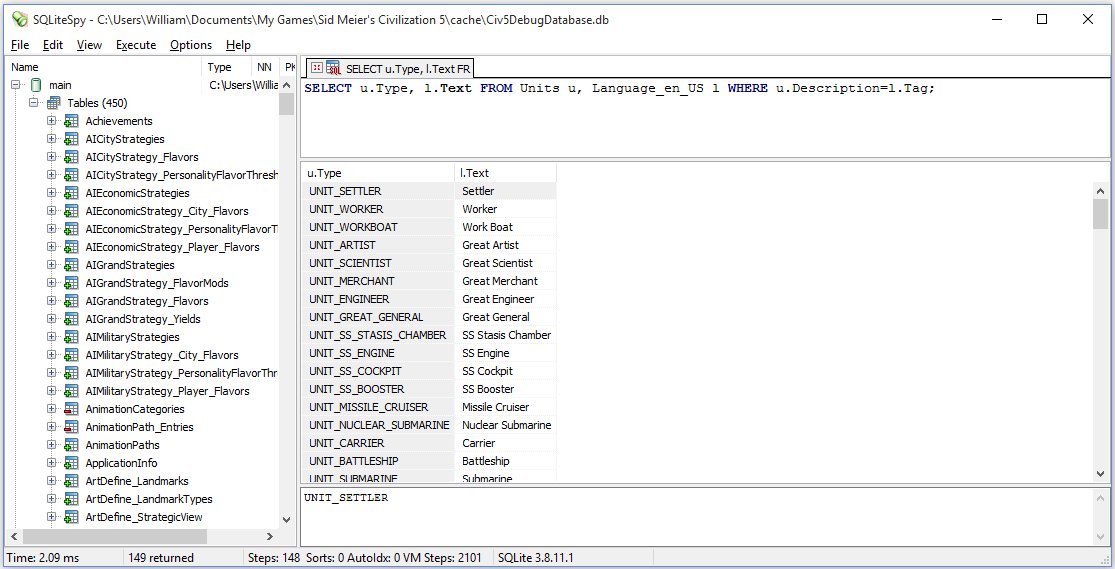Click the cell value pane showing UNIT_SETTLER
Image resolution: width=1115 pixels, height=569 pixels.
pyautogui.click(x=697, y=516)
